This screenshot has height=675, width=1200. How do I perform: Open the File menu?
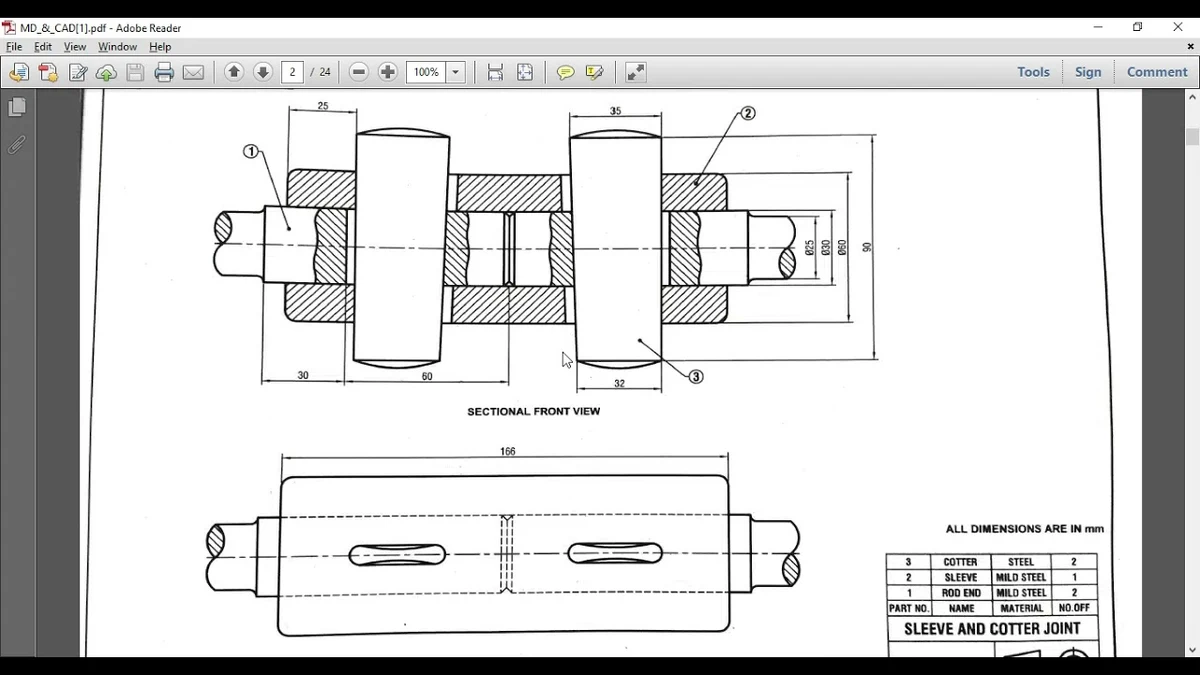[14, 47]
